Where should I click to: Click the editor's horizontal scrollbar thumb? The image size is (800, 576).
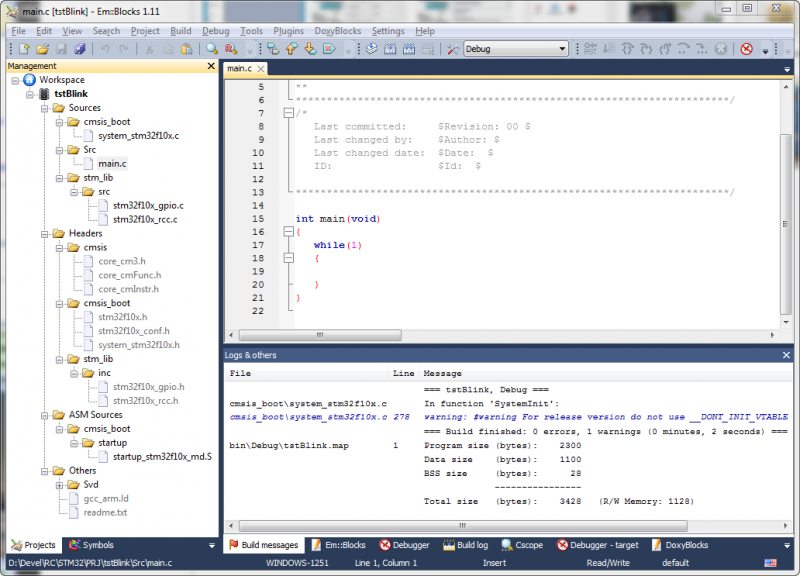click(x=320, y=335)
